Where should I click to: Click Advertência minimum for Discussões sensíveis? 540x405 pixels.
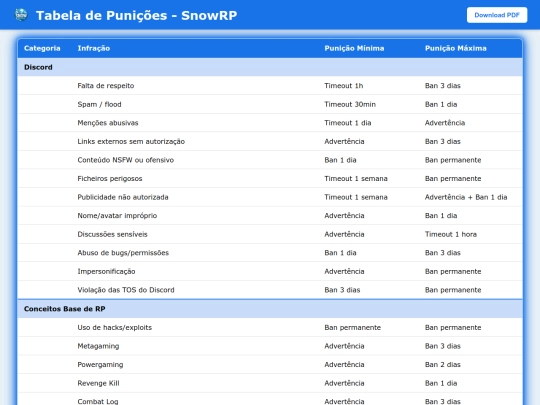[x=344, y=235]
